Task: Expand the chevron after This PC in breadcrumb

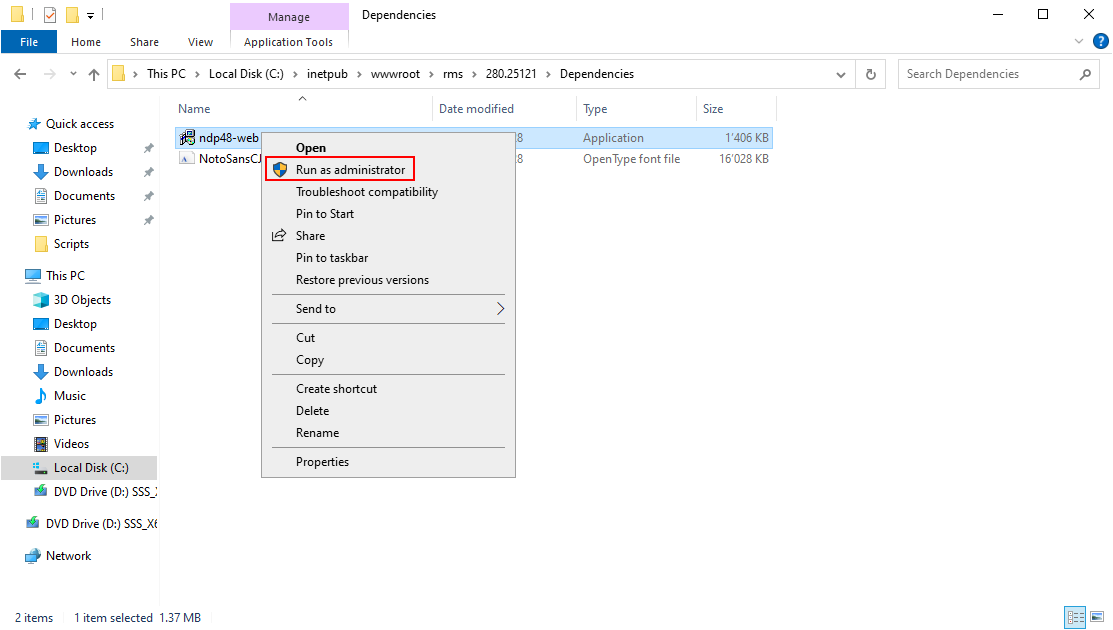Action: point(197,74)
